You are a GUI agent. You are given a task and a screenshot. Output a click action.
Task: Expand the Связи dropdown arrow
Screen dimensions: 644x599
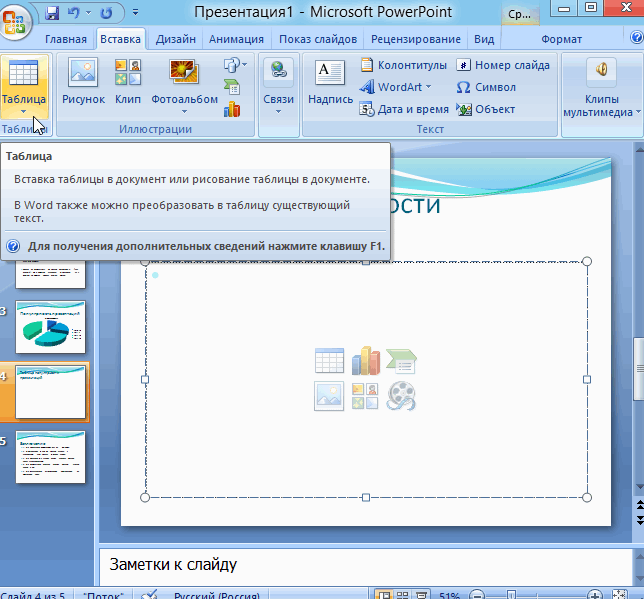pyautogui.click(x=278, y=111)
